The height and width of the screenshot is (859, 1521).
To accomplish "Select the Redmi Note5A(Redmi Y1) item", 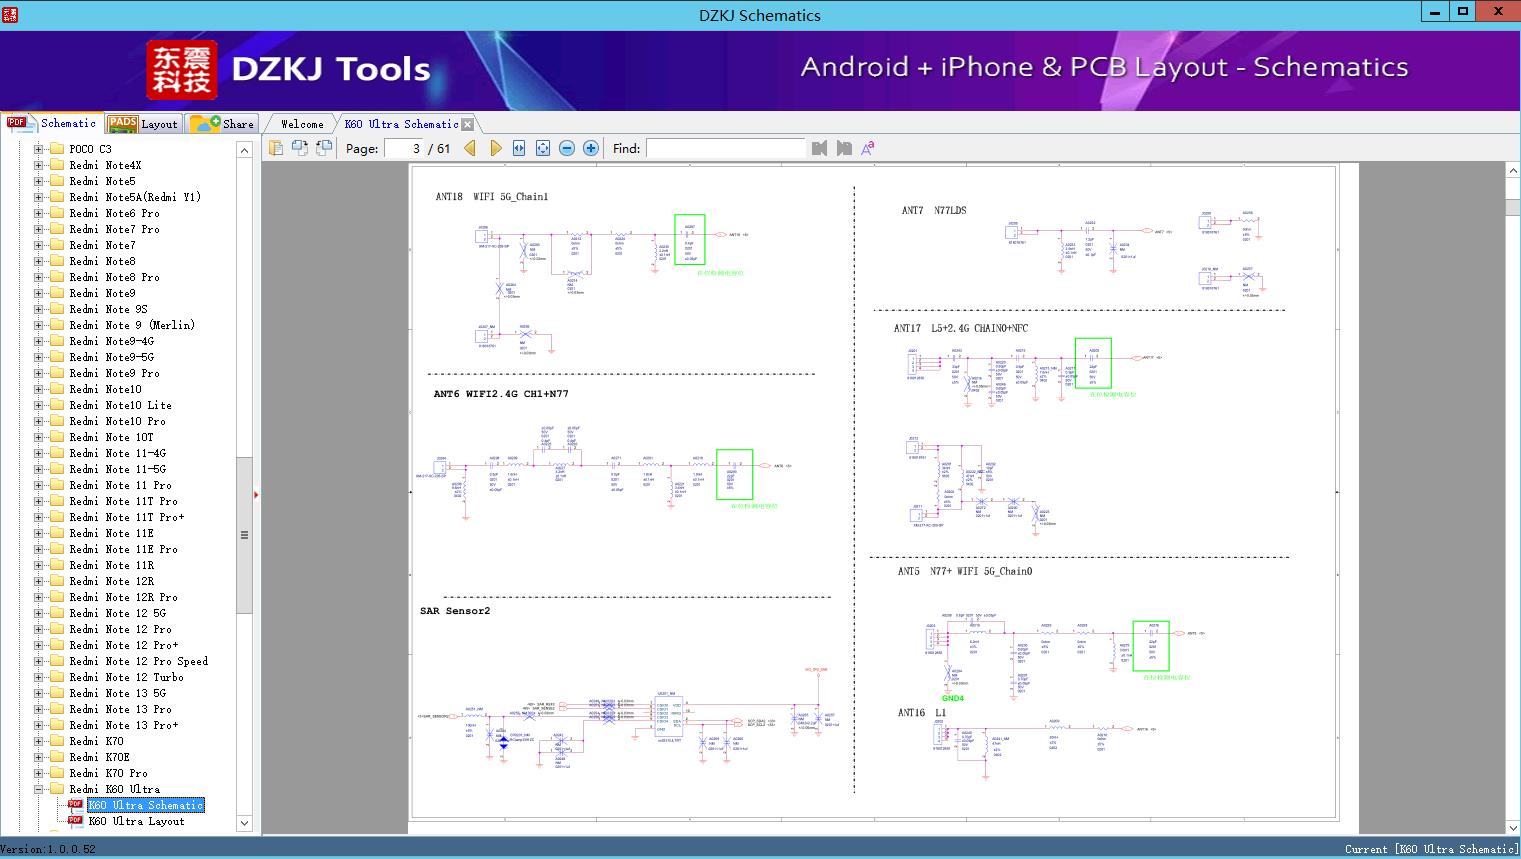I will coord(135,197).
